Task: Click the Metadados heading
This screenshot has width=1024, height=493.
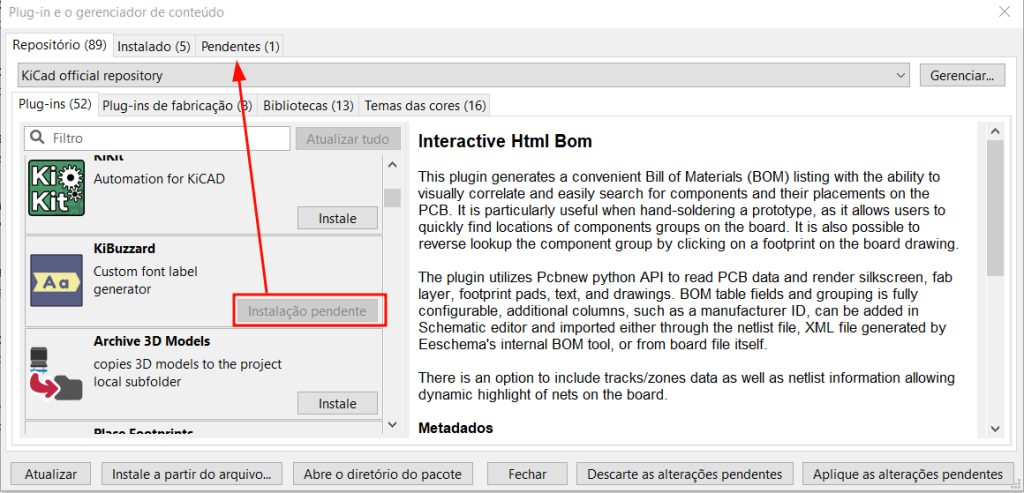Action: pos(455,428)
